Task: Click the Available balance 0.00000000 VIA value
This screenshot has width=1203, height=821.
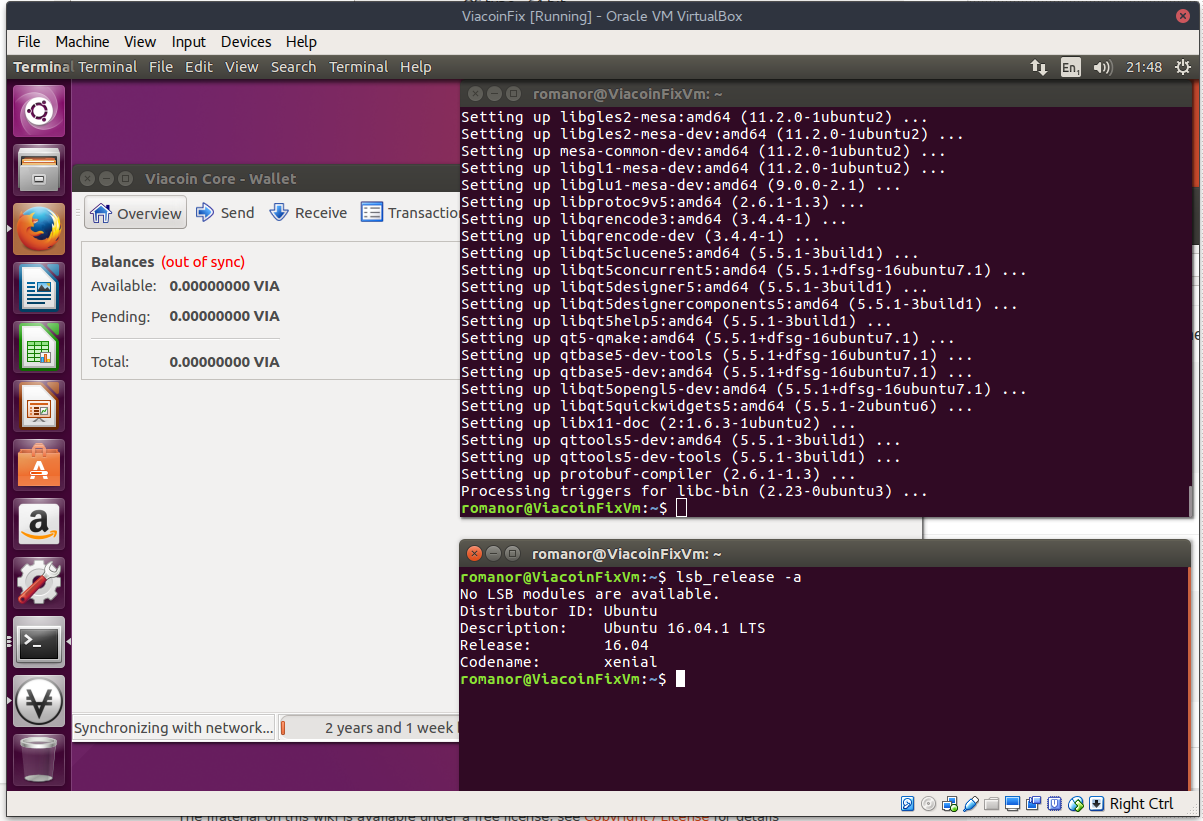Action: tap(224, 286)
